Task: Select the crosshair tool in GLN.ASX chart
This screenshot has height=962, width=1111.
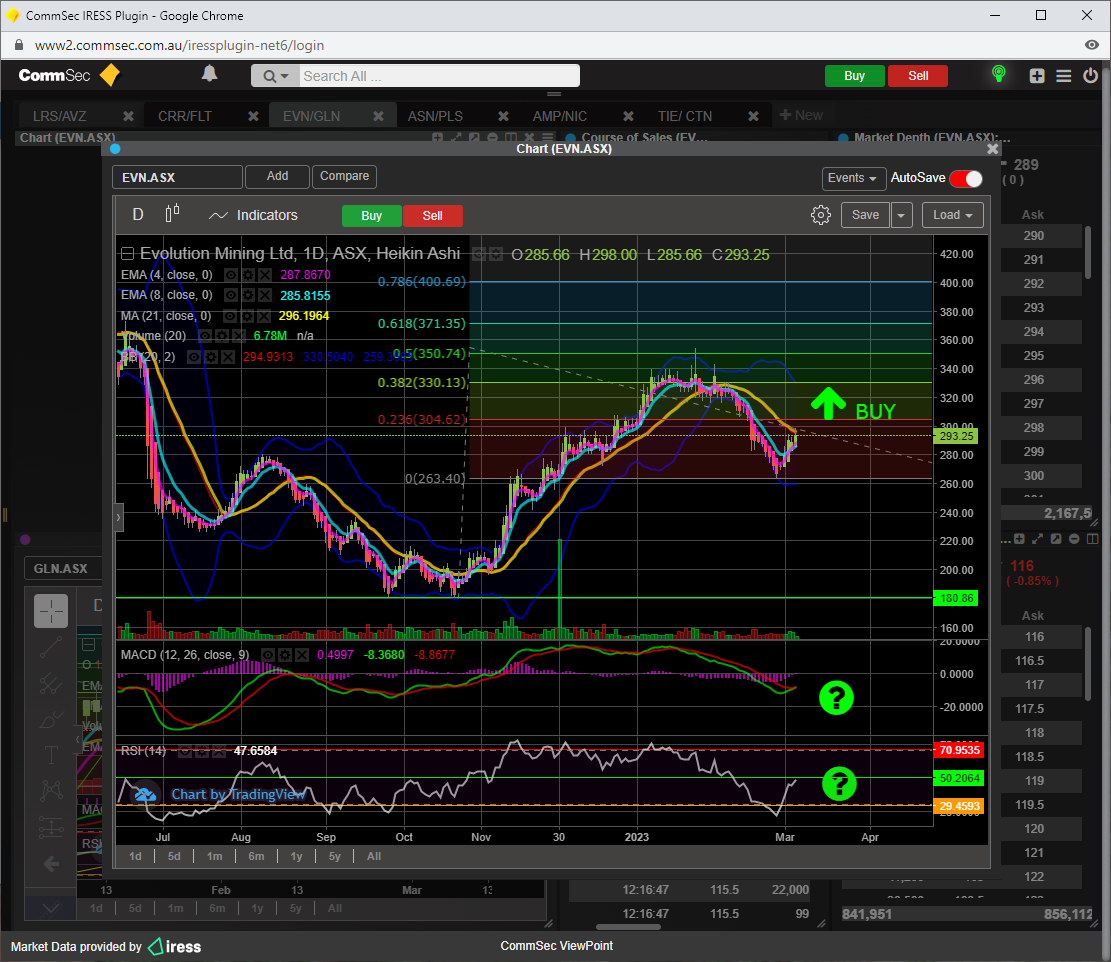Action: click(51, 611)
